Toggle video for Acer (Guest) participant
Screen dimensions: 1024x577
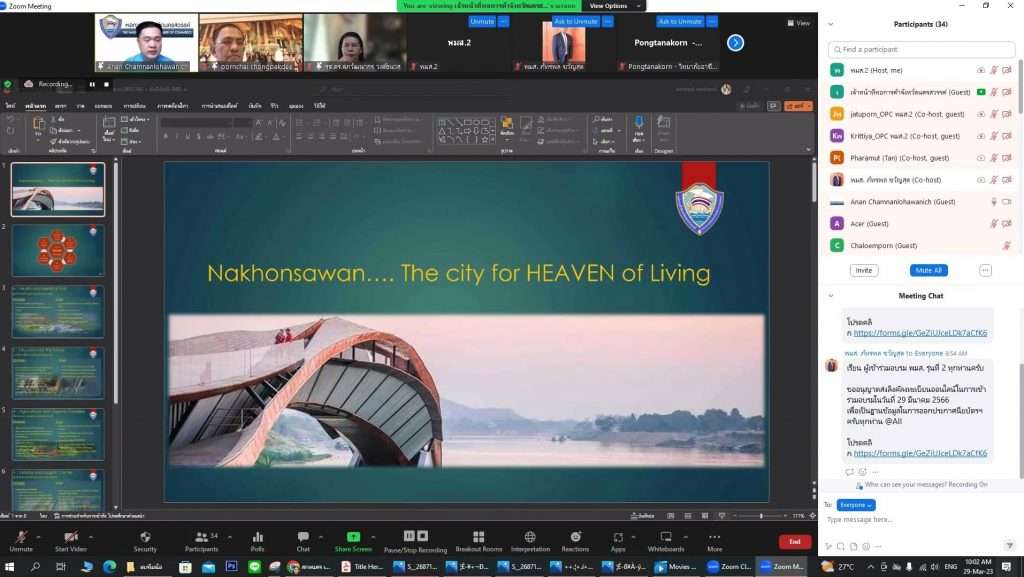(1006, 223)
